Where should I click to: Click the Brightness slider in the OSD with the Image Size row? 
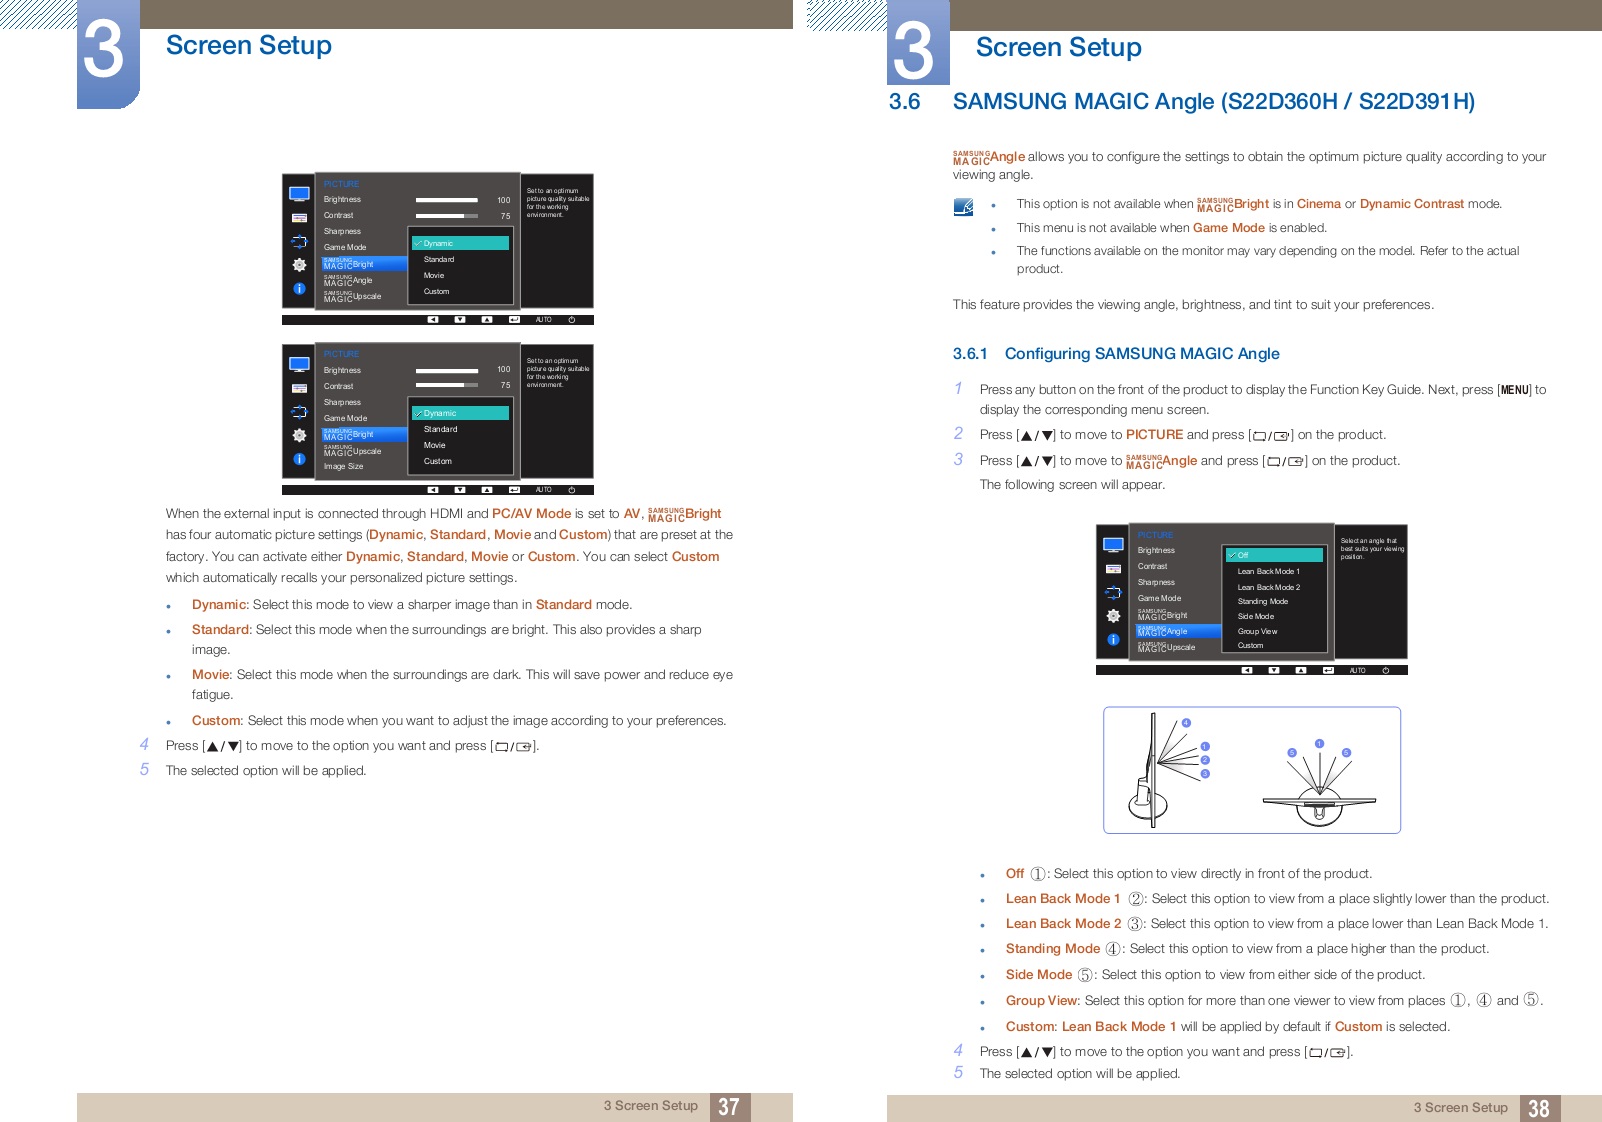tap(446, 370)
